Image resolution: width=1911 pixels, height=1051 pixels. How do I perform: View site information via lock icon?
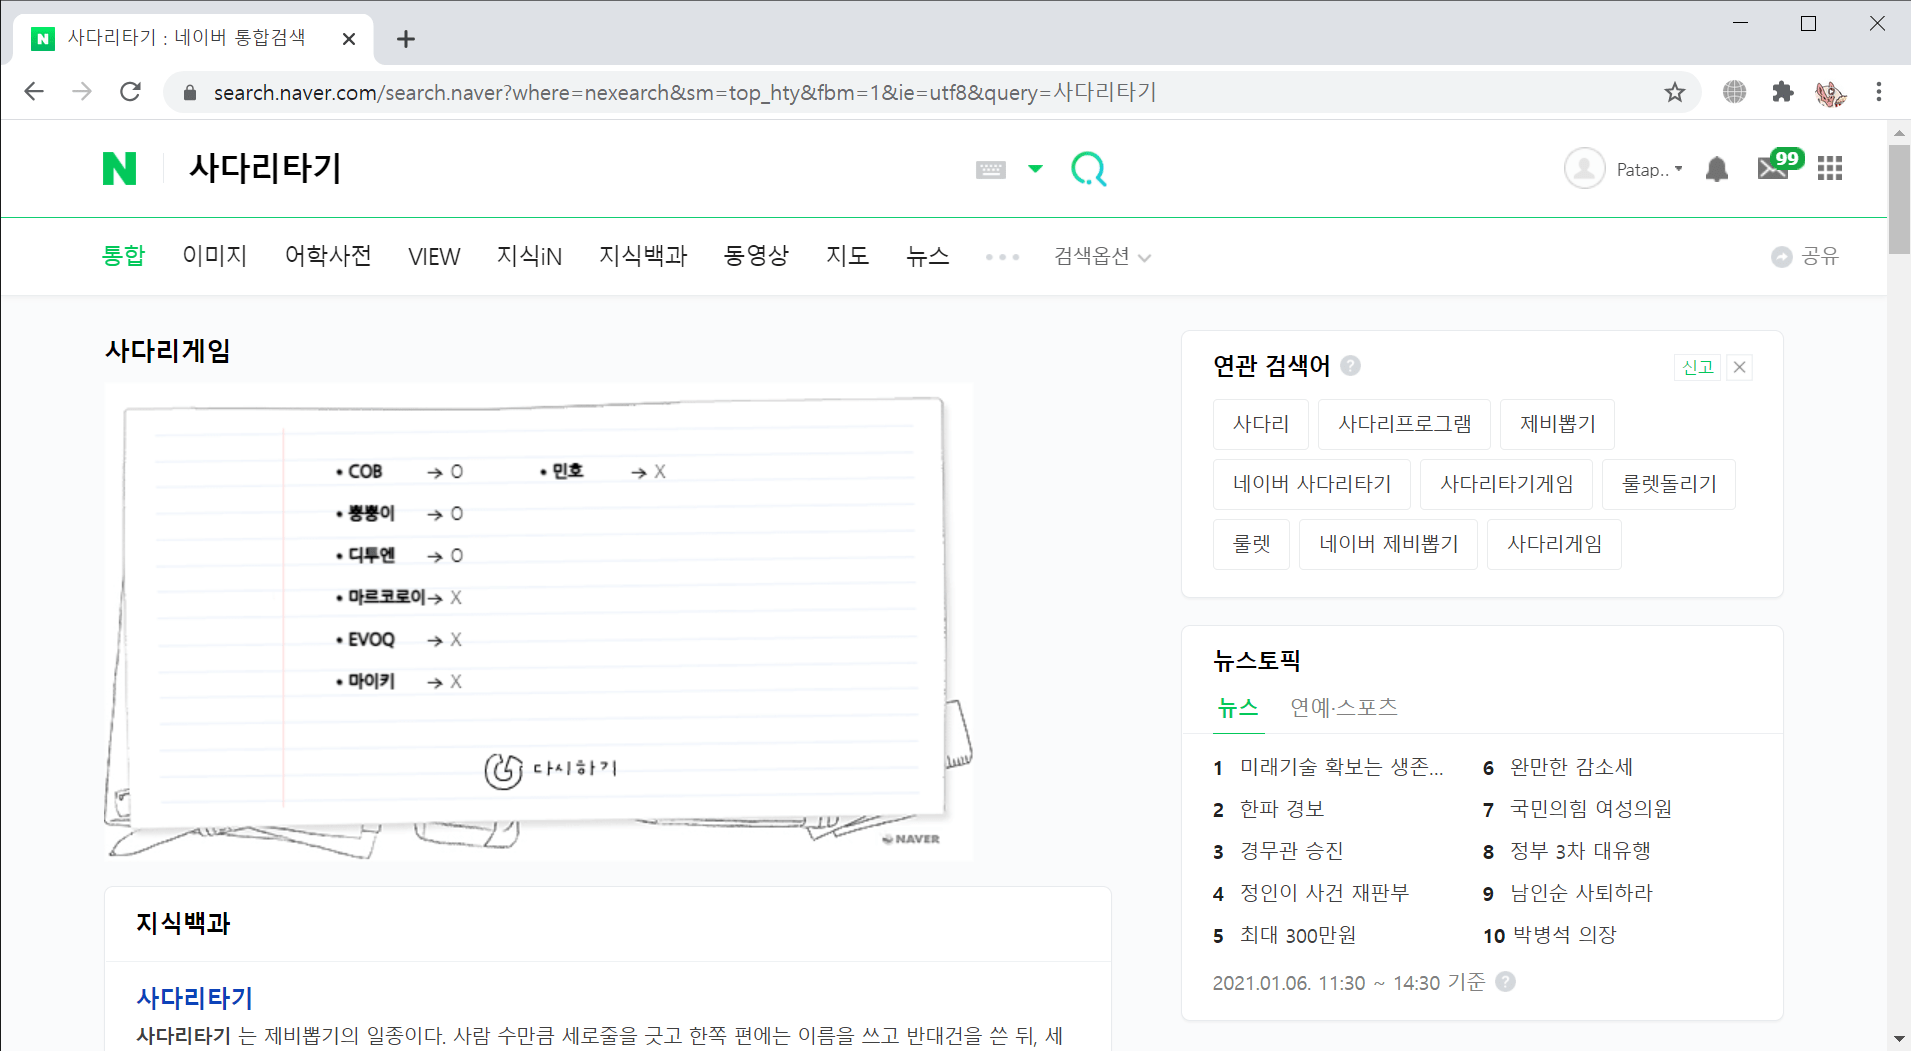point(190,93)
